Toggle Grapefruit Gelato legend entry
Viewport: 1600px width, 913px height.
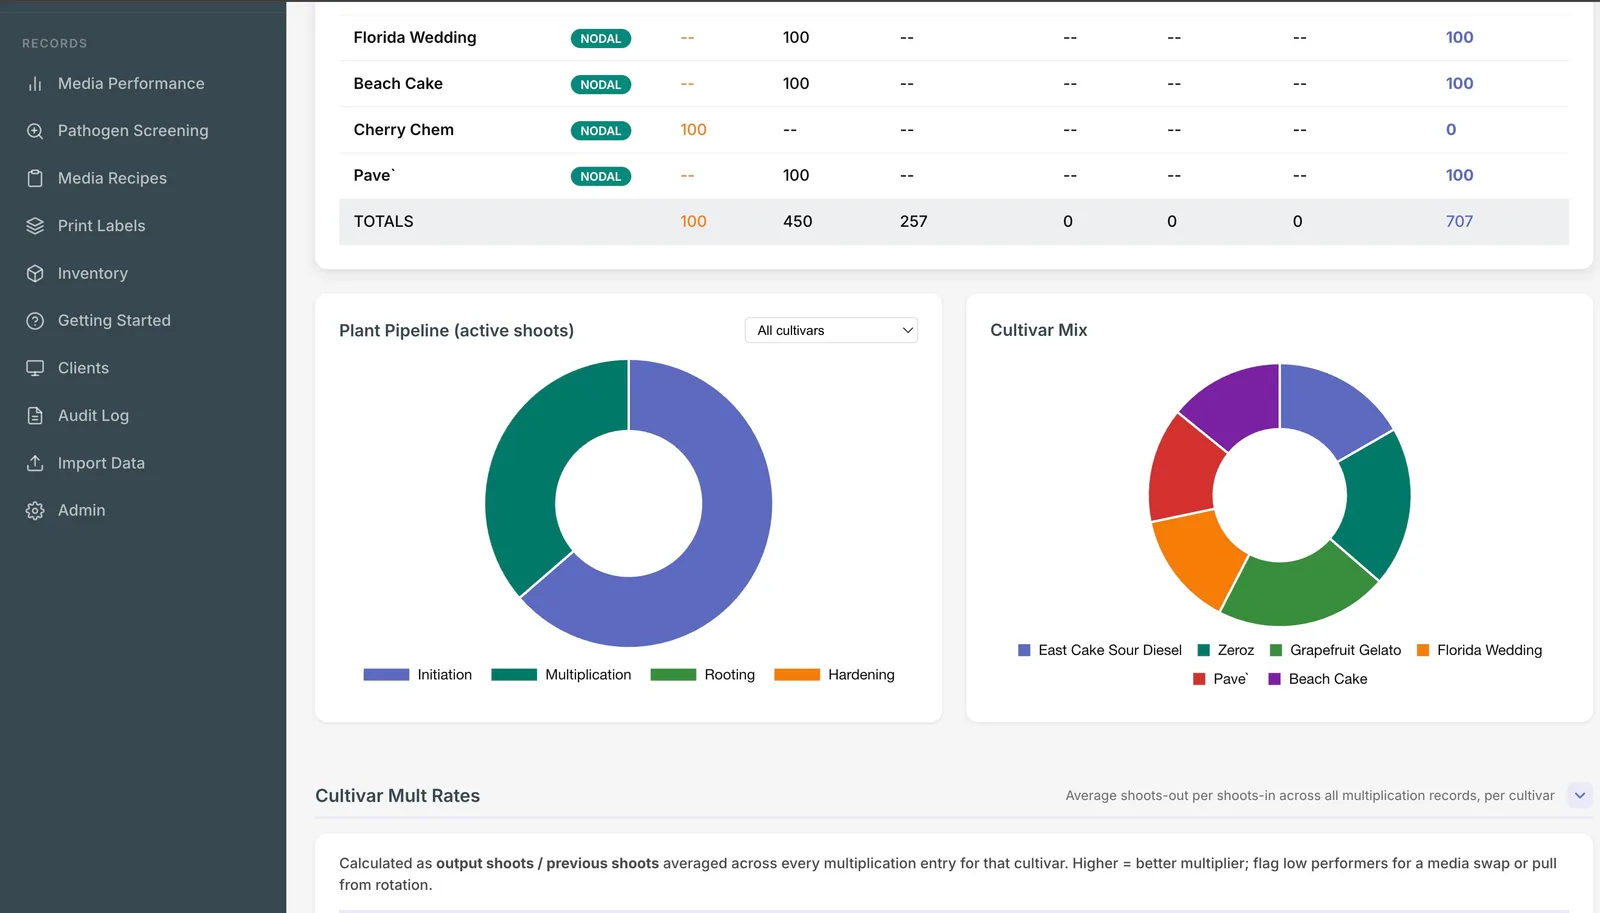click(1336, 650)
